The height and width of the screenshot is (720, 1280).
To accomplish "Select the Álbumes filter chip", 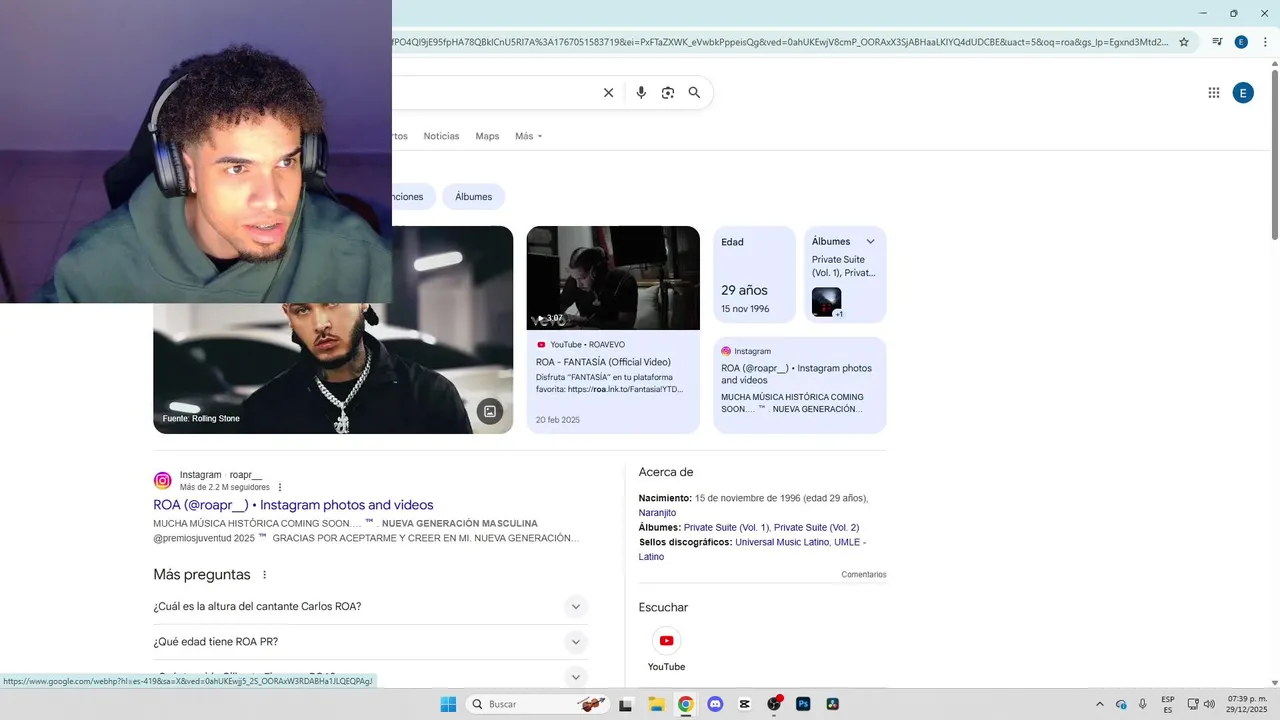I will pos(474,197).
